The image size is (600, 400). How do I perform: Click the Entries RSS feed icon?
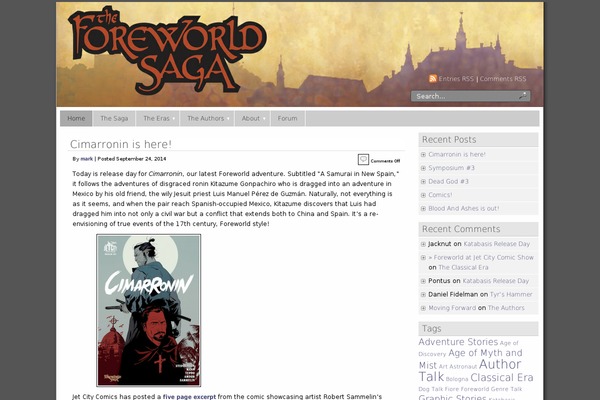point(433,78)
